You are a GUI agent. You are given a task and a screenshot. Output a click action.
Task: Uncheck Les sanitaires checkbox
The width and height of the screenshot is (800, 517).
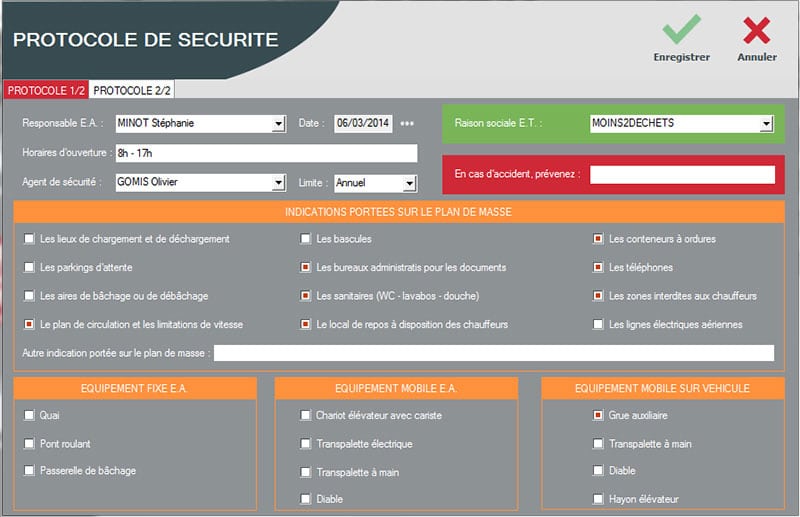306,296
